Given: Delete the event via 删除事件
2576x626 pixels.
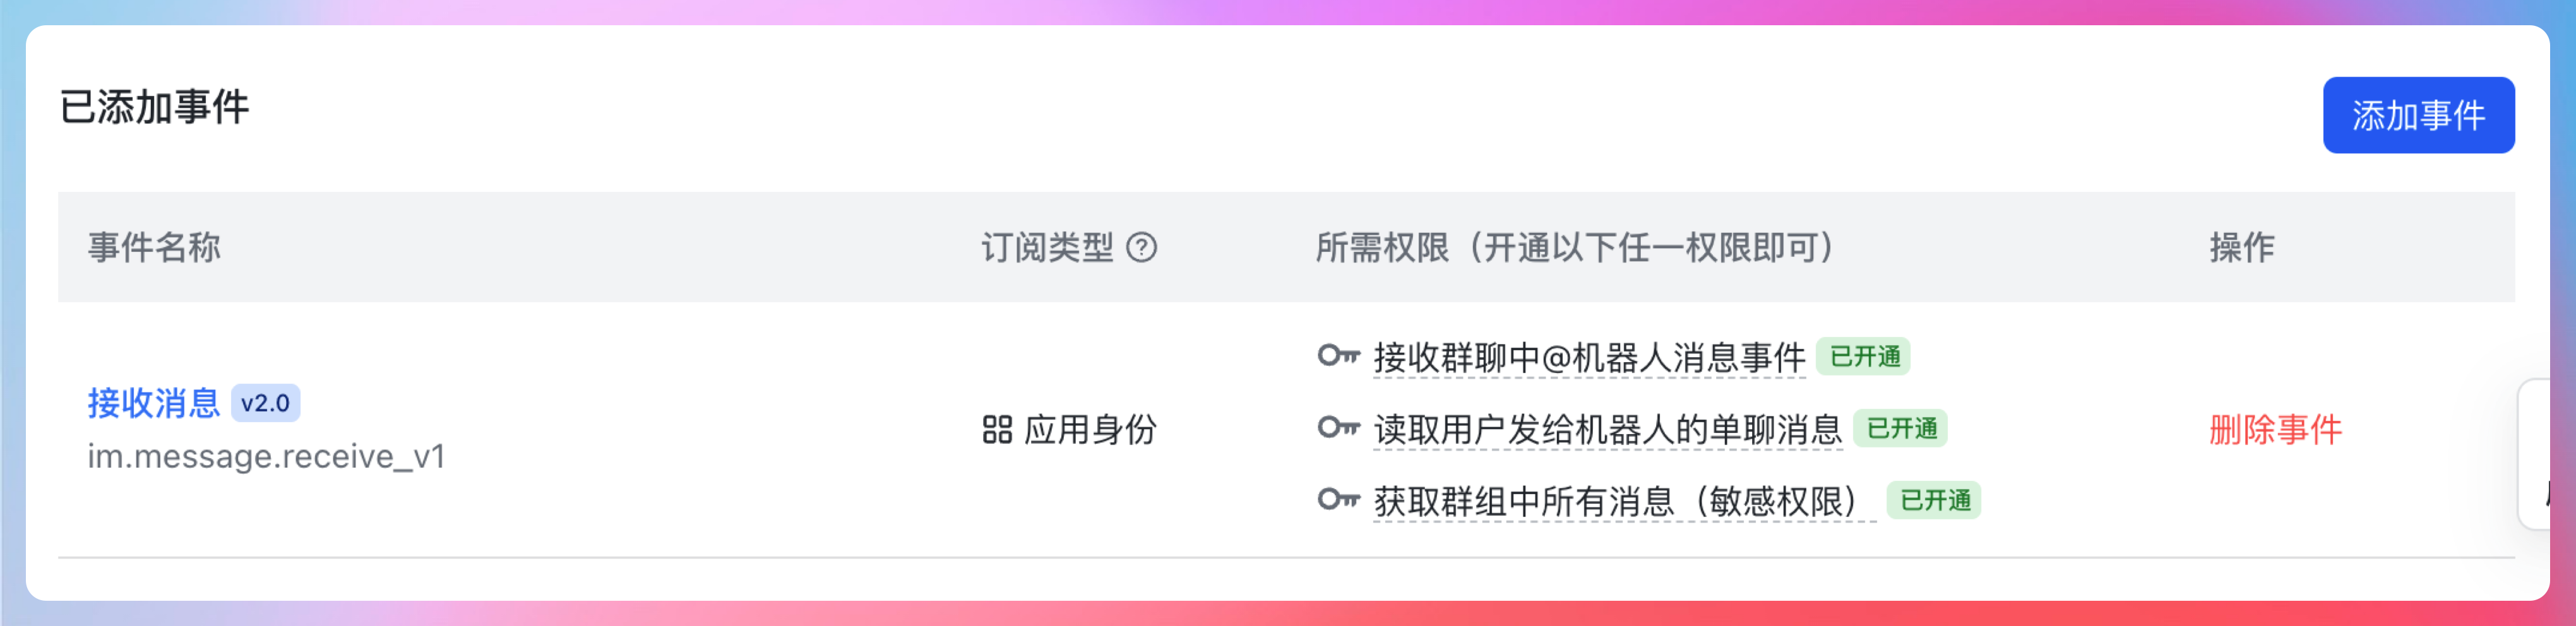Looking at the screenshot, I should coord(2275,430).
